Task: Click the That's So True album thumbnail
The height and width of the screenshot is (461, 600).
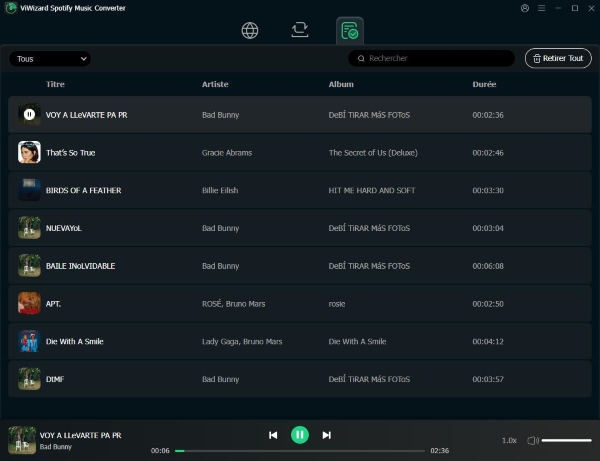Action: pyautogui.click(x=29, y=152)
